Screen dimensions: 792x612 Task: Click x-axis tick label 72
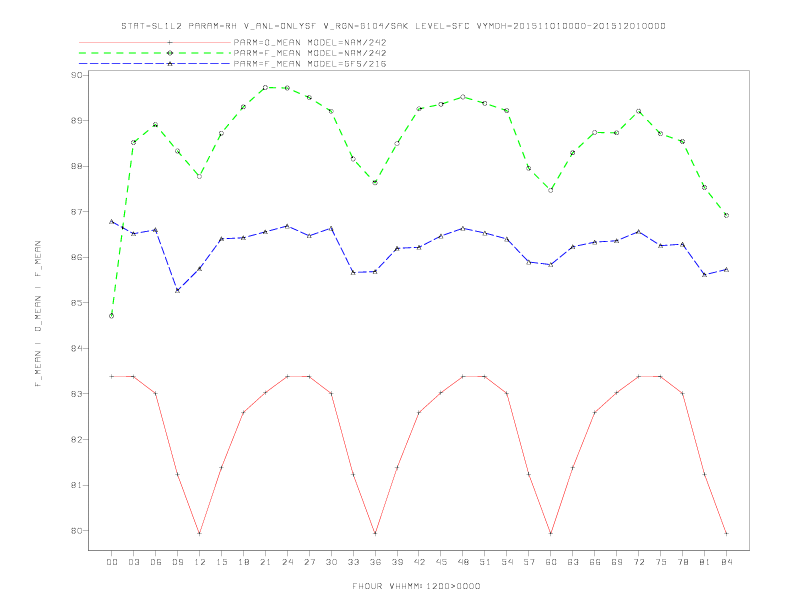coord(638,562)
